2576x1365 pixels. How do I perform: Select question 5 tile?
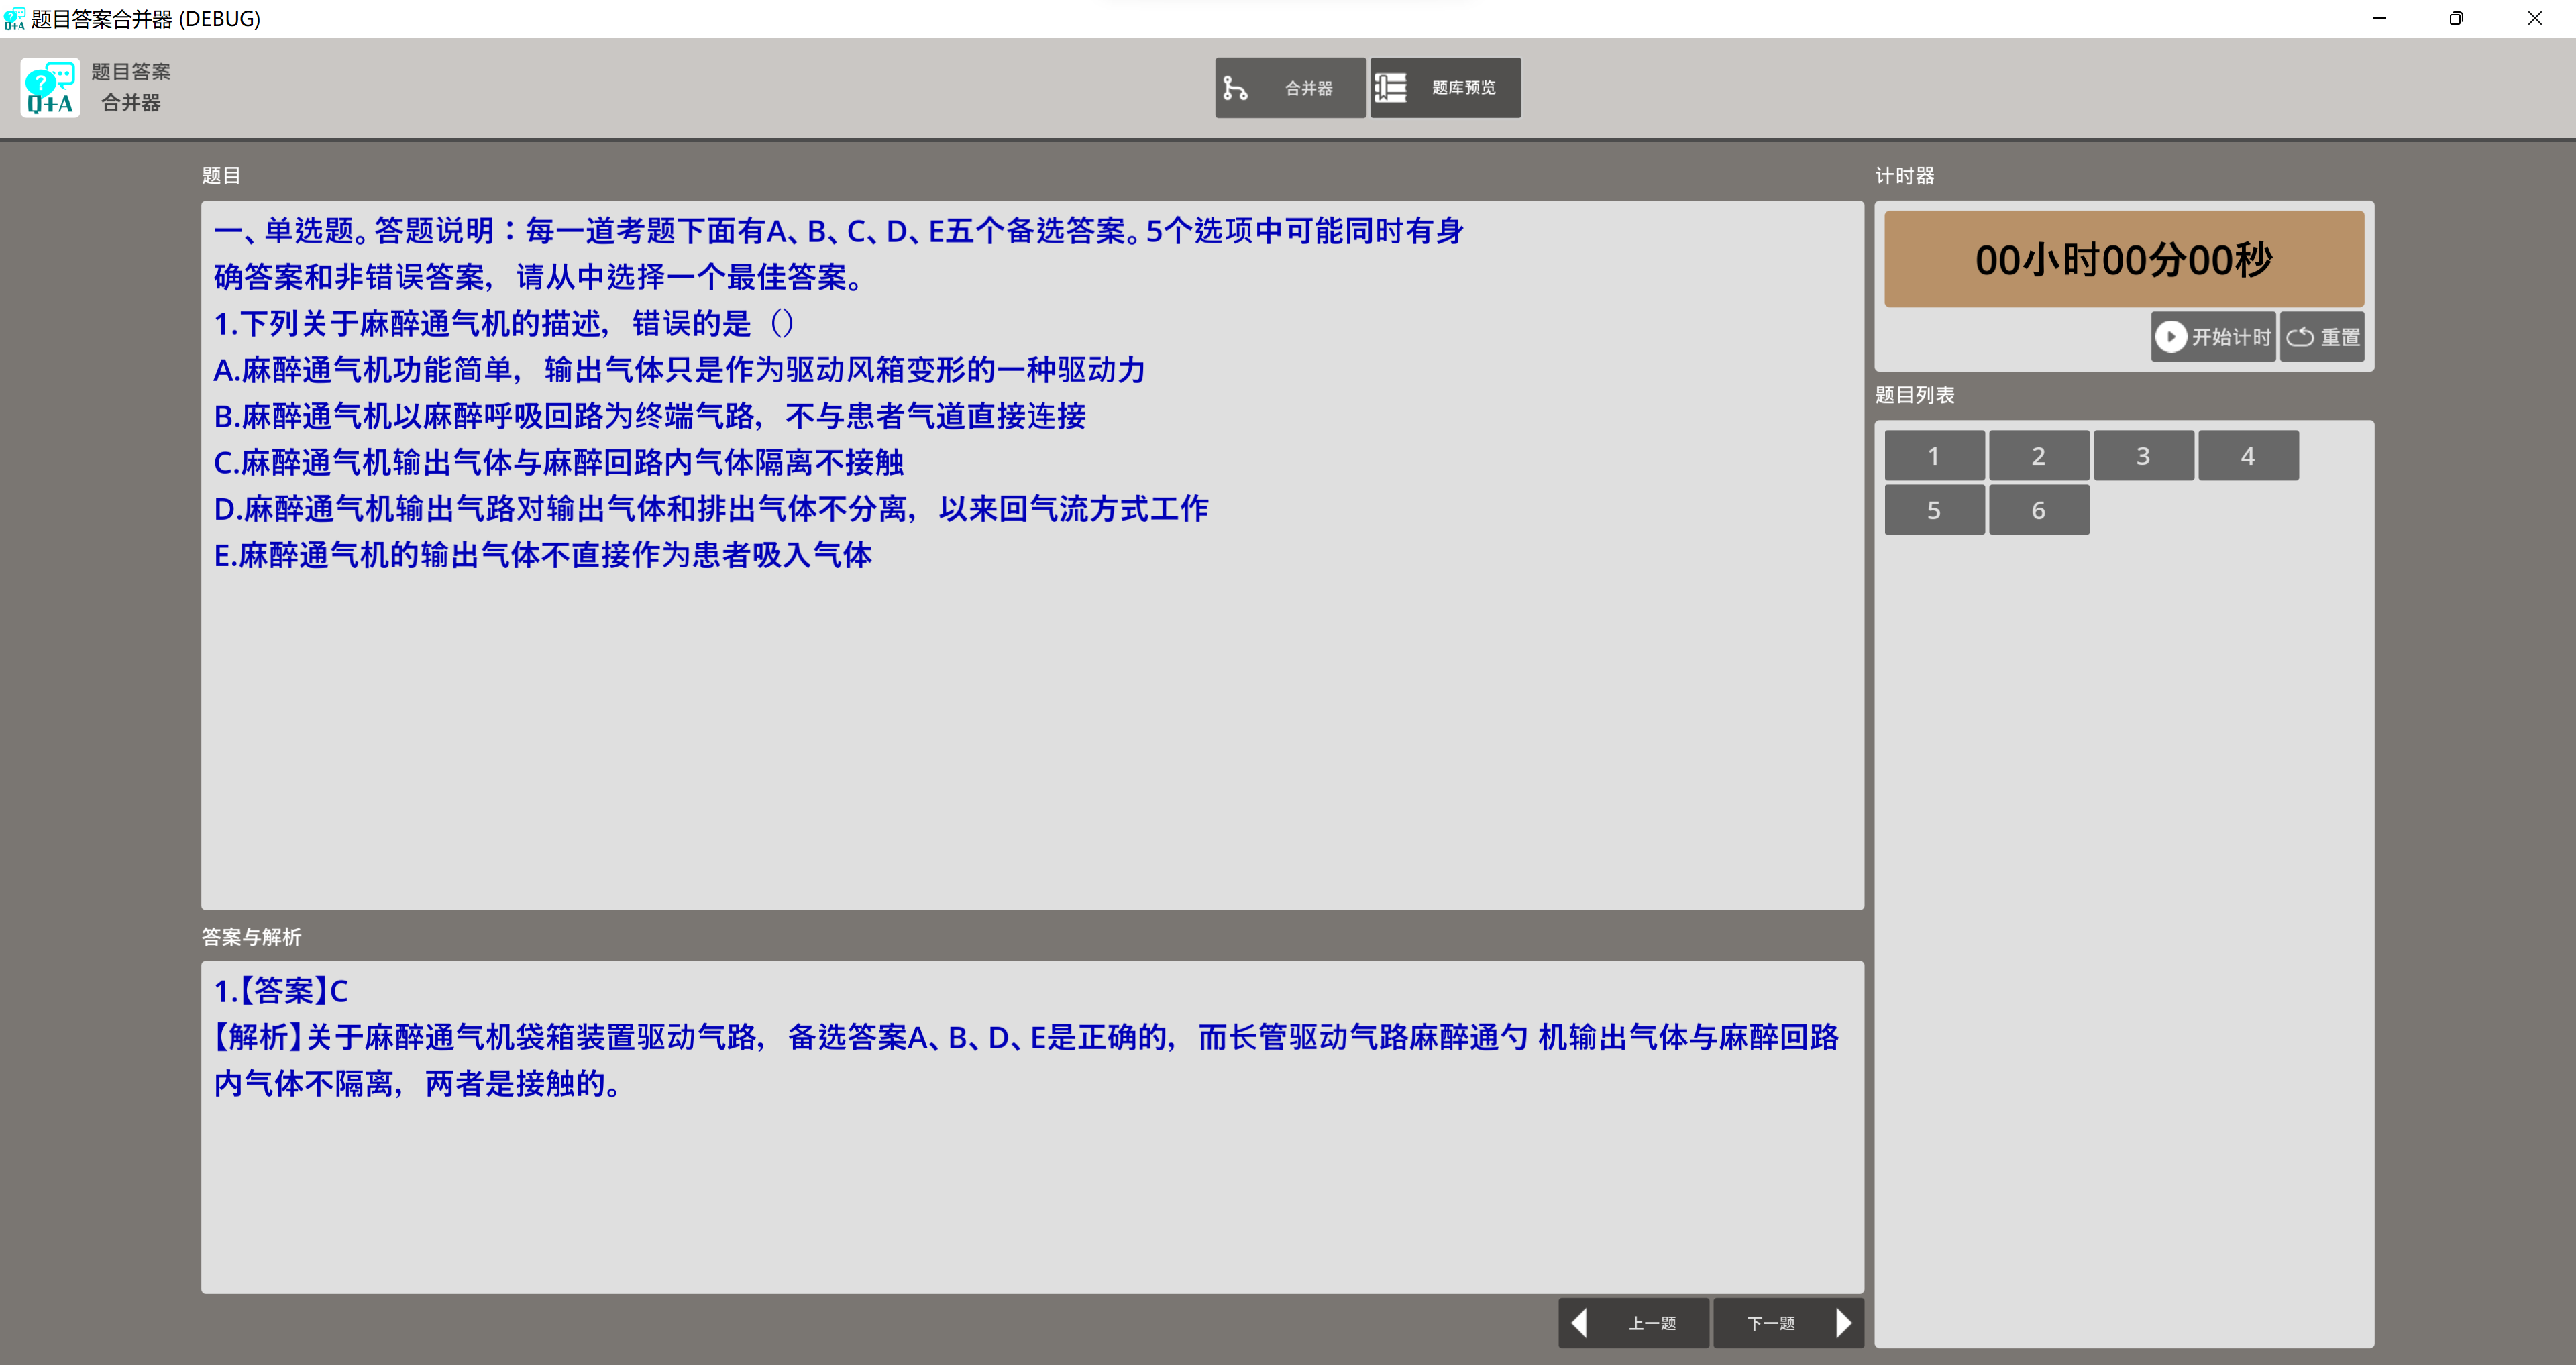tap(1934, 510)
